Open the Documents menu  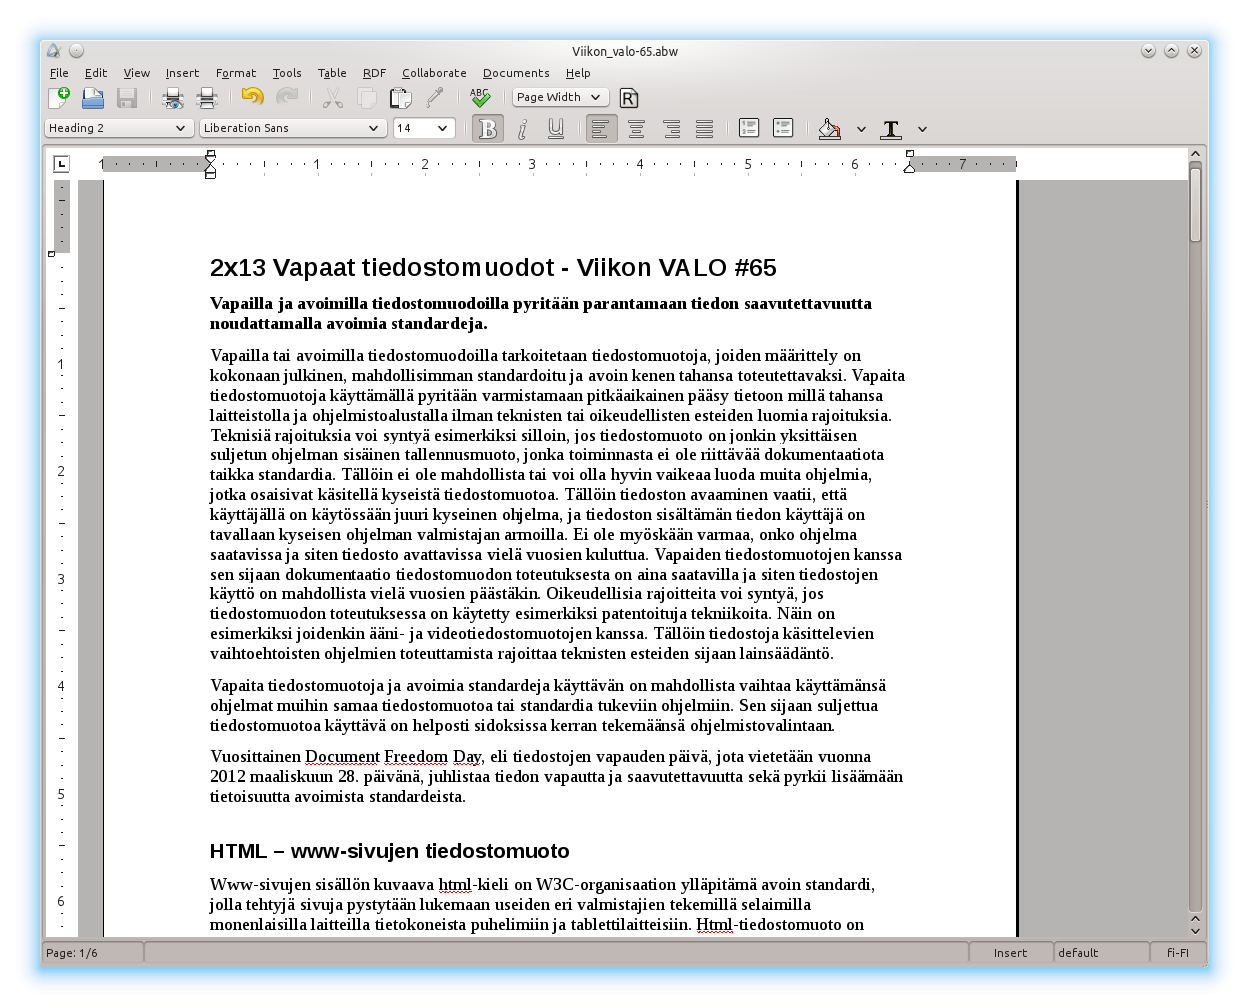516,73
